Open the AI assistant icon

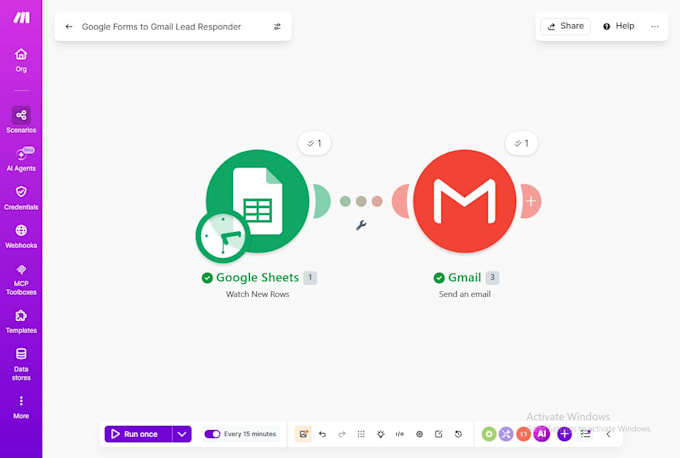pos(542,434)
